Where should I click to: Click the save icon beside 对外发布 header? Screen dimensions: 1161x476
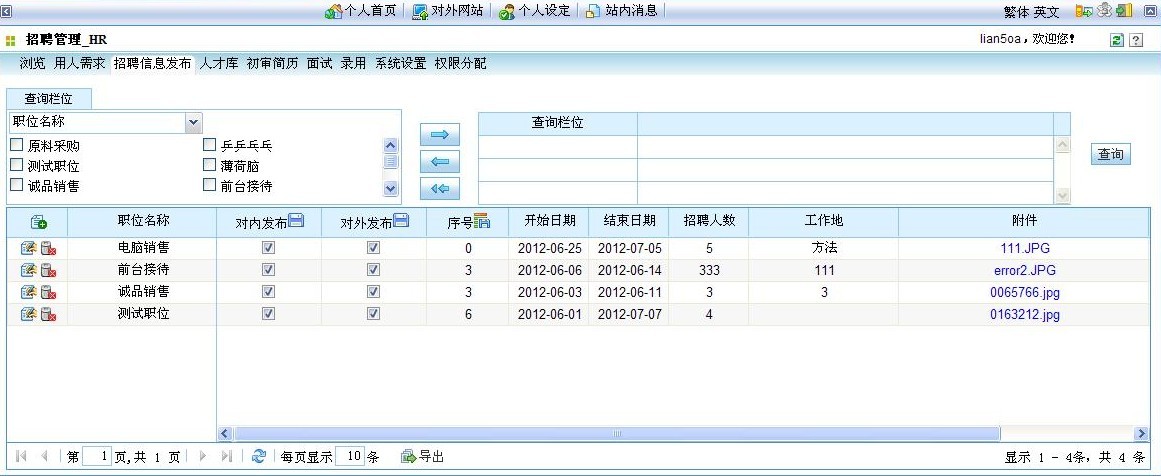point(400,221)
